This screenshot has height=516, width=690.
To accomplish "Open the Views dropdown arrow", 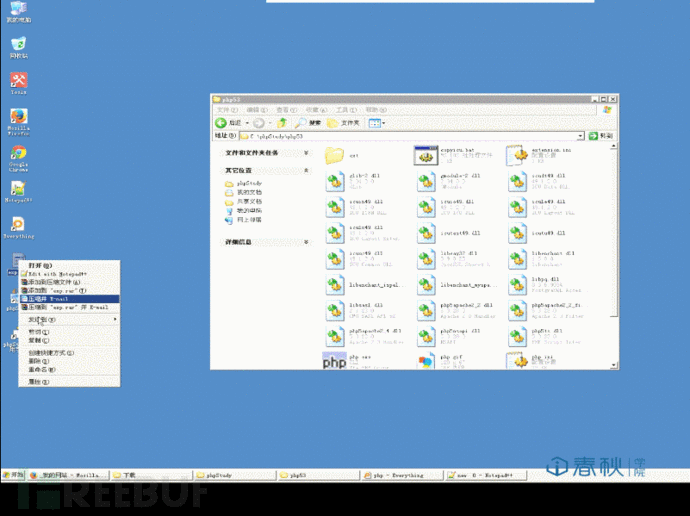I will coord(384,123).
